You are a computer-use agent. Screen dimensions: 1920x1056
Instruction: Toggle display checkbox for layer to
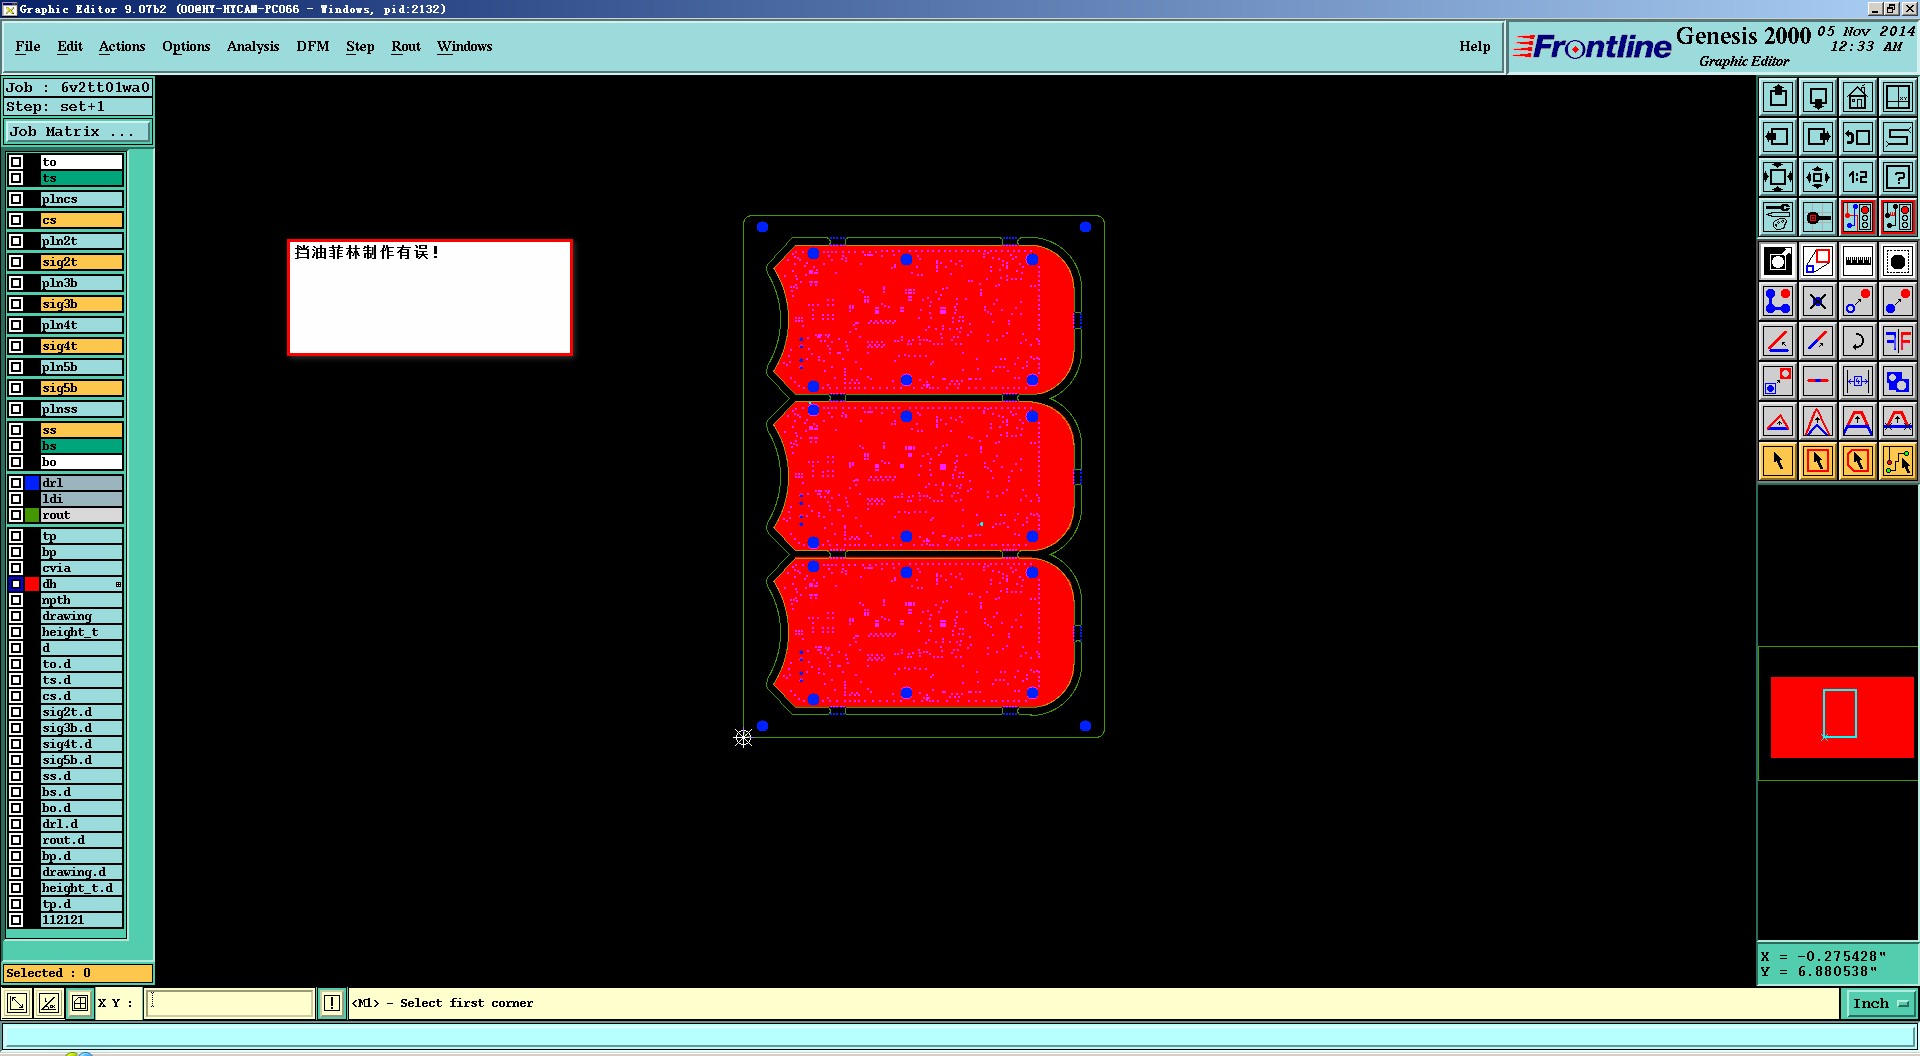(16, 162)
